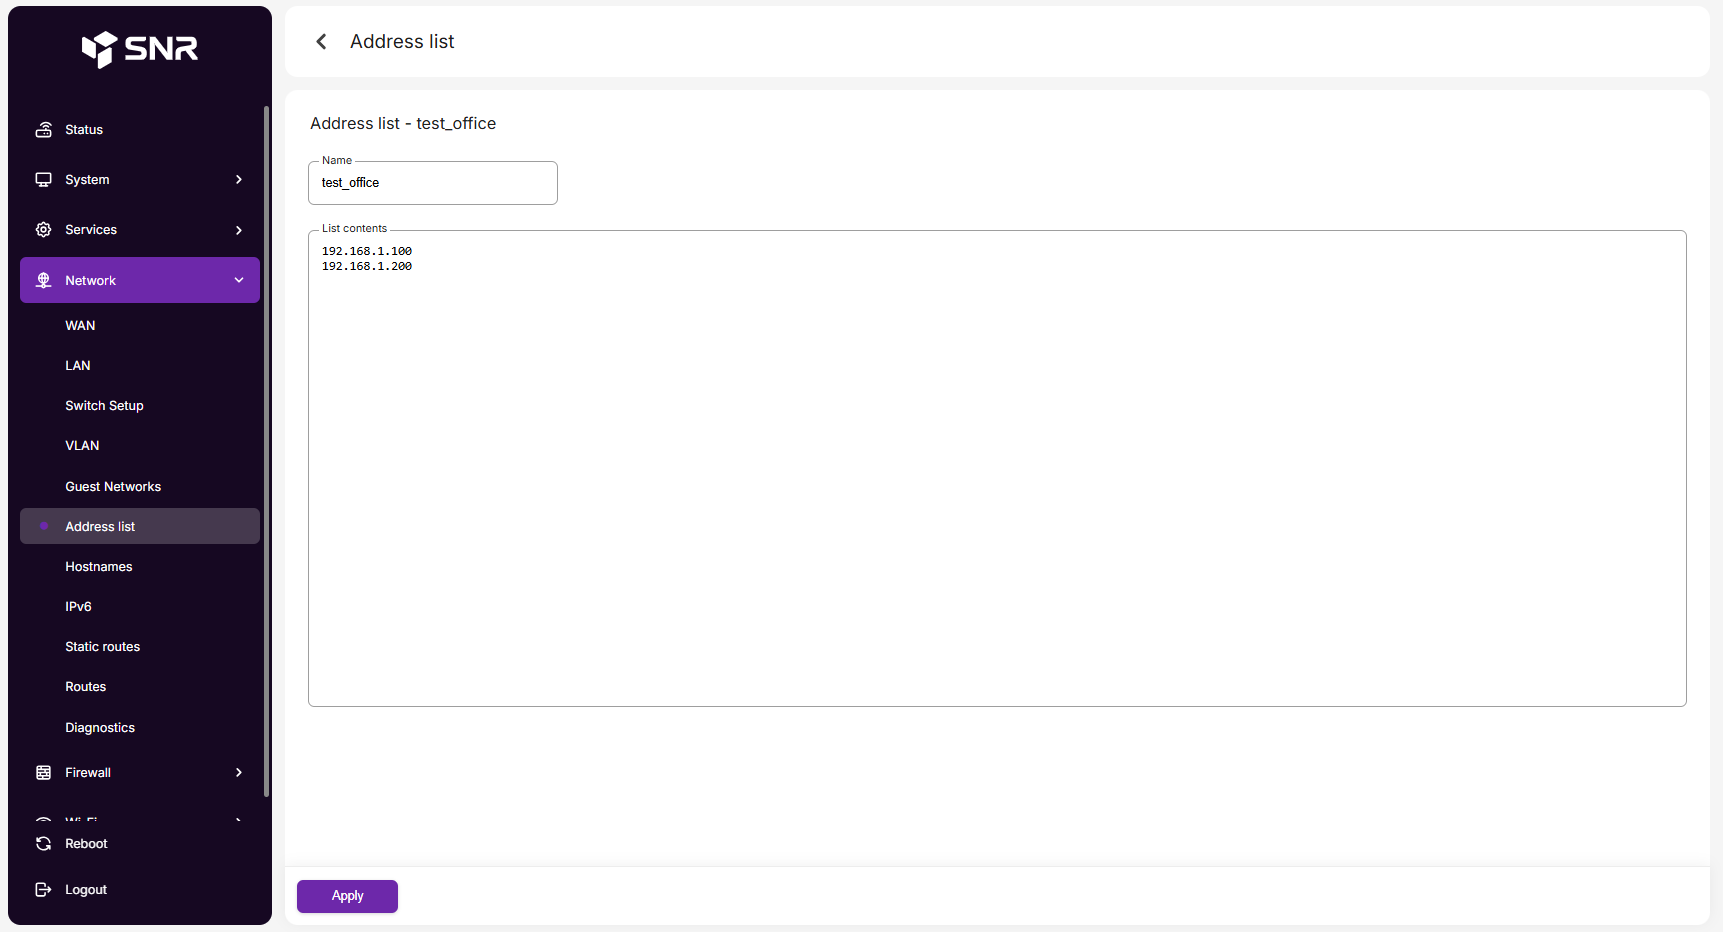Expand the Services submenu chevron
1723x932 pixels.
239,230
